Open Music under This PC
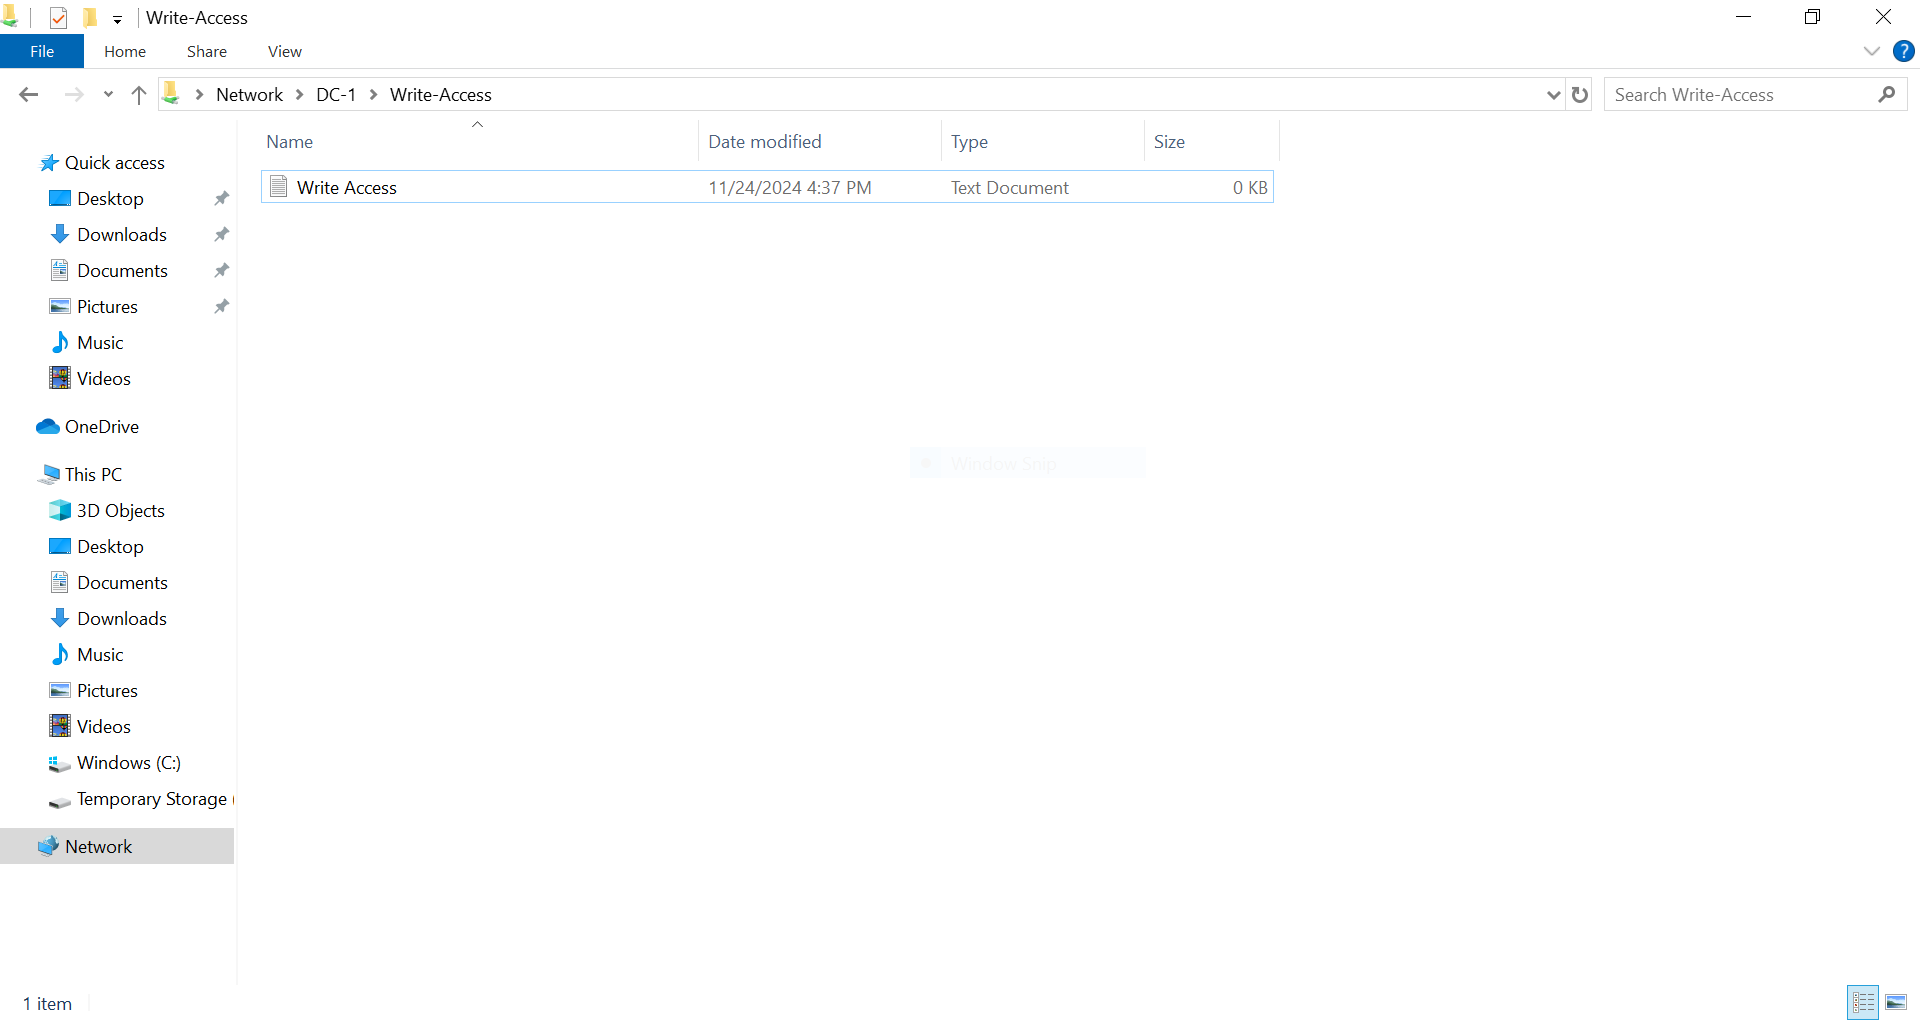The width and height of the screenshot is (1920, 1020). pyautogui.click(x=100, y=655)
